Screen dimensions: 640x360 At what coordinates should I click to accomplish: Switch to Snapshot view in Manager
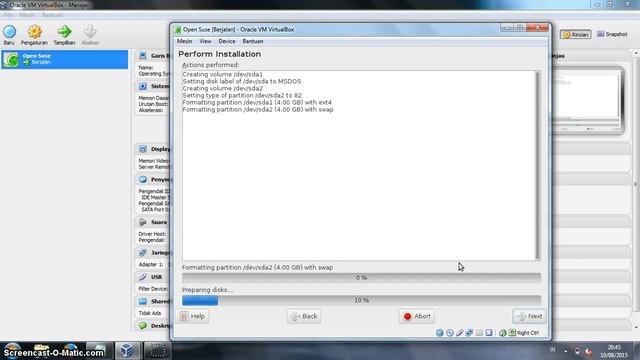point(612,34)
